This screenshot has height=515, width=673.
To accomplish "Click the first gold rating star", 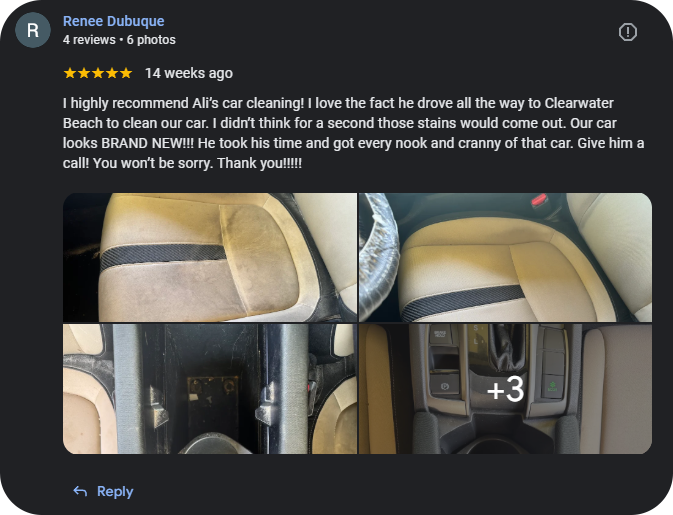I will (x=70, y=73).
